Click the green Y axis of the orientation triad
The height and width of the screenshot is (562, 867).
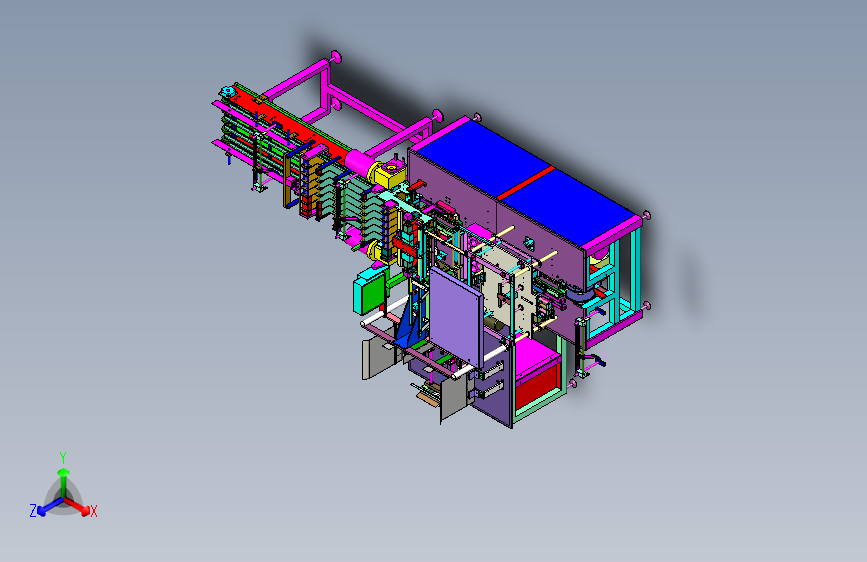[64, 481]
